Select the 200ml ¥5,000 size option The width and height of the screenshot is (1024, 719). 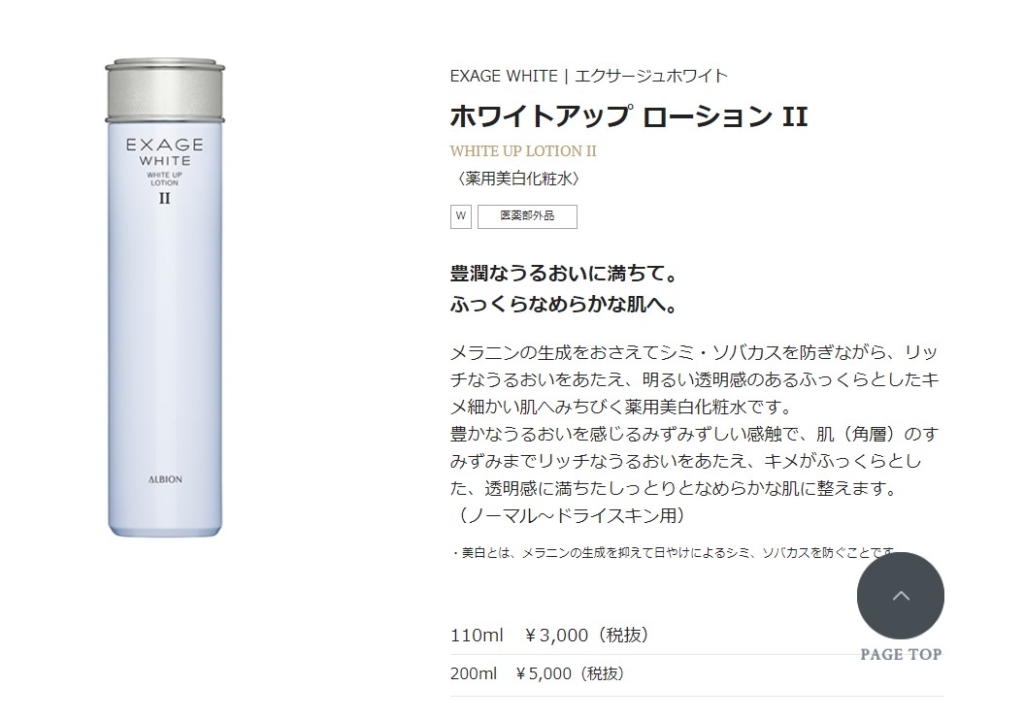(537, 673)
